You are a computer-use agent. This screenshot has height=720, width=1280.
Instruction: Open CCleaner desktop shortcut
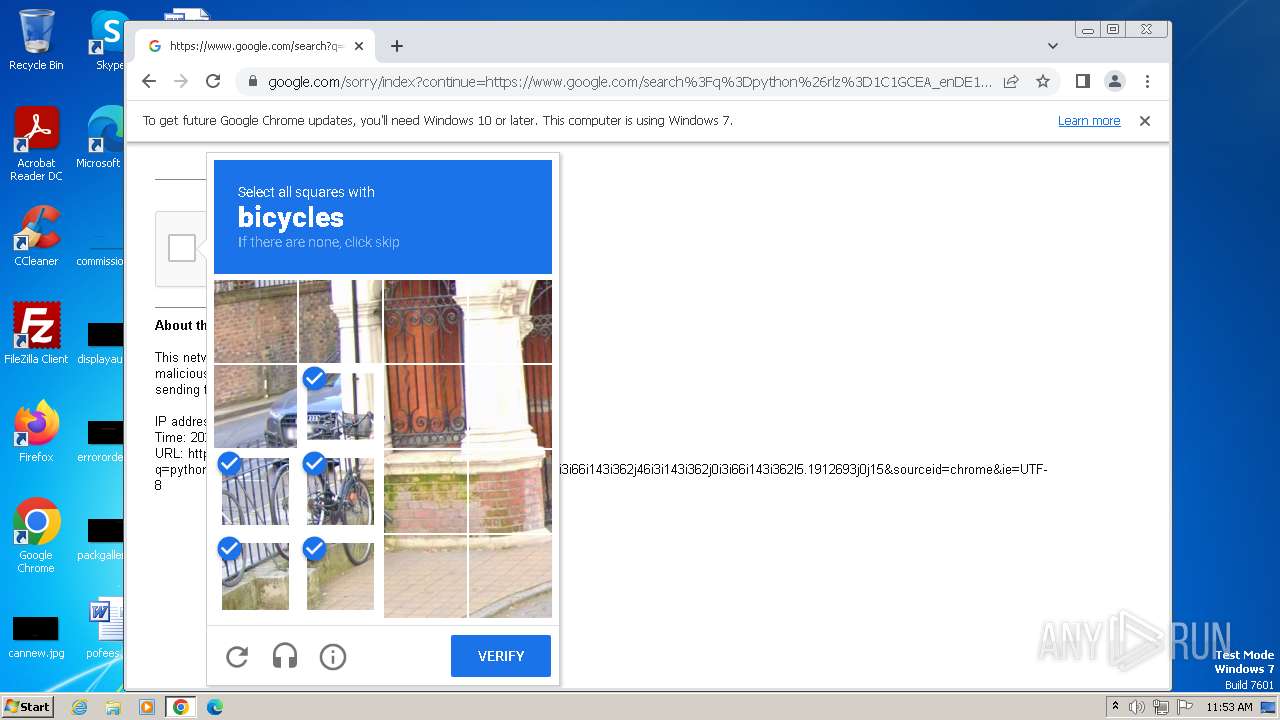coord(36,237)
